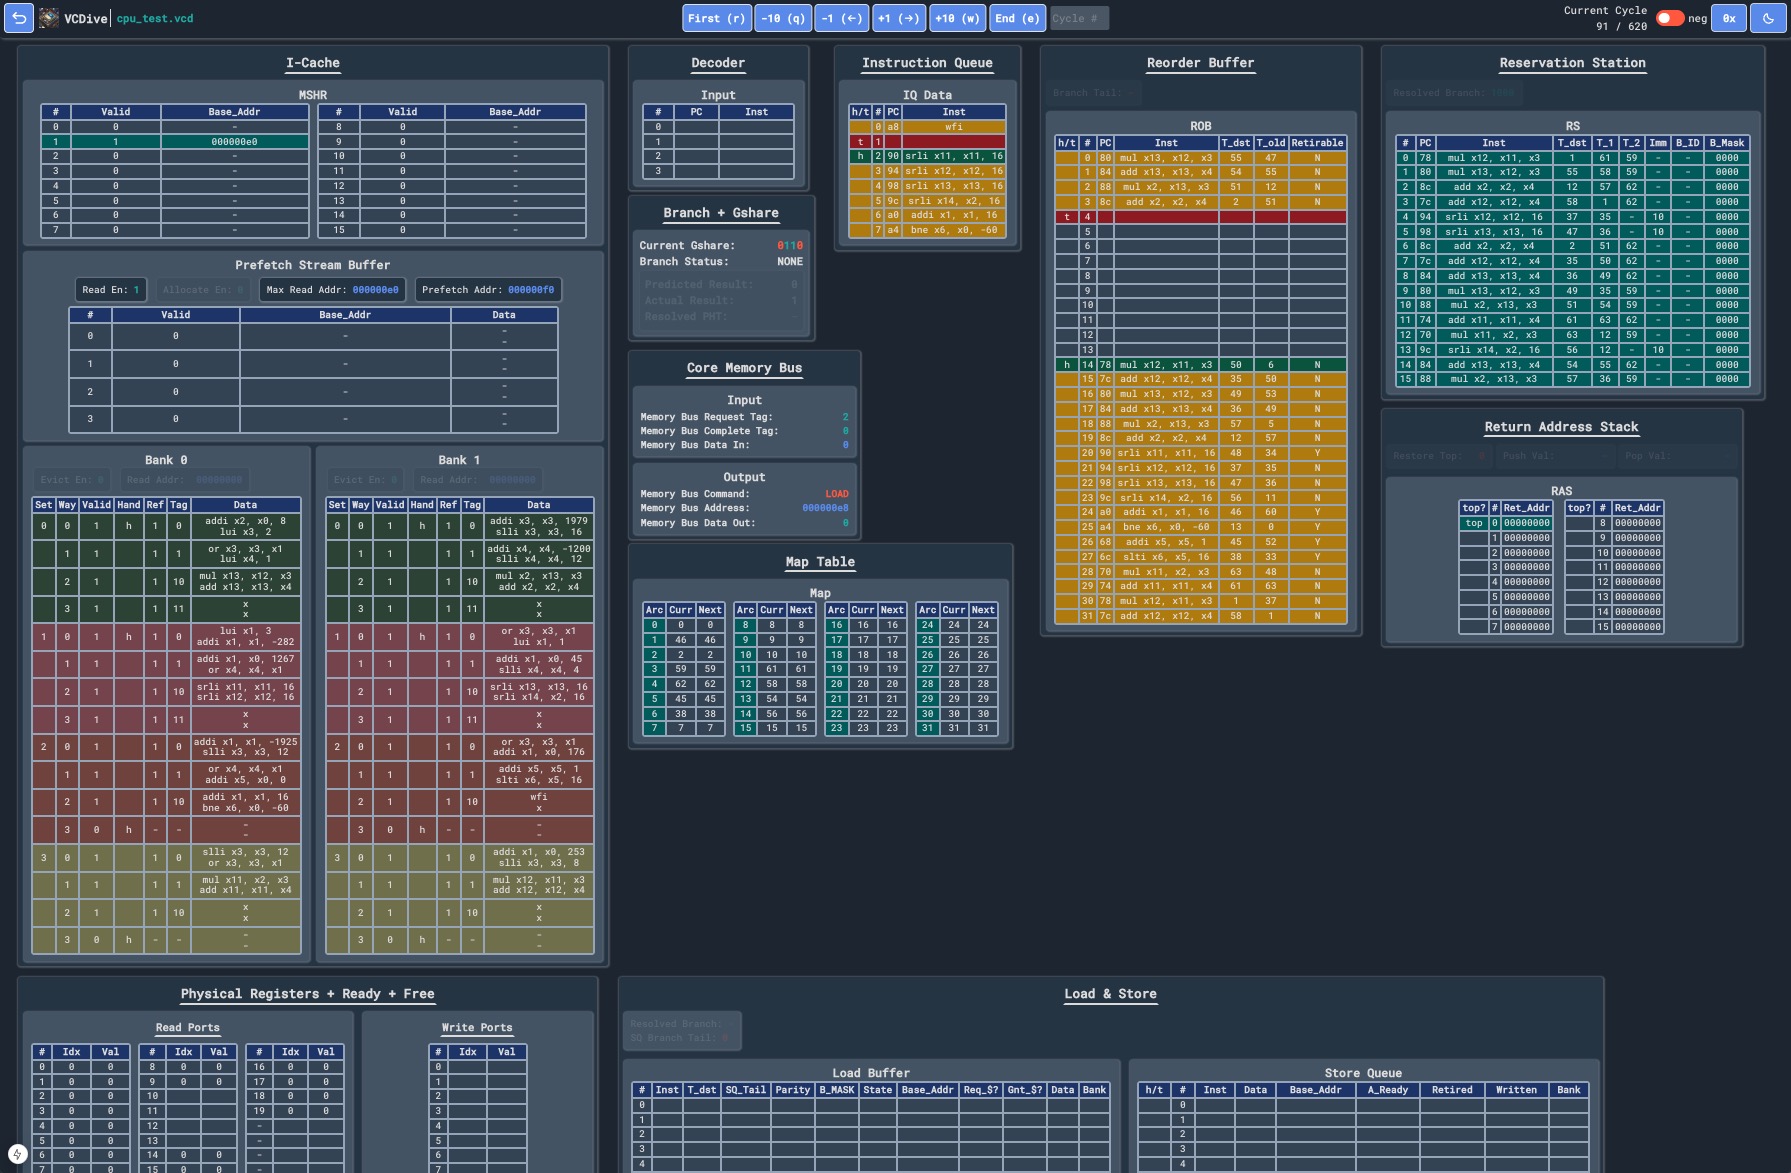Click the Prefetch Stream Buffer heading
Screen dimensions: 1791x1173
click(312, 265)
